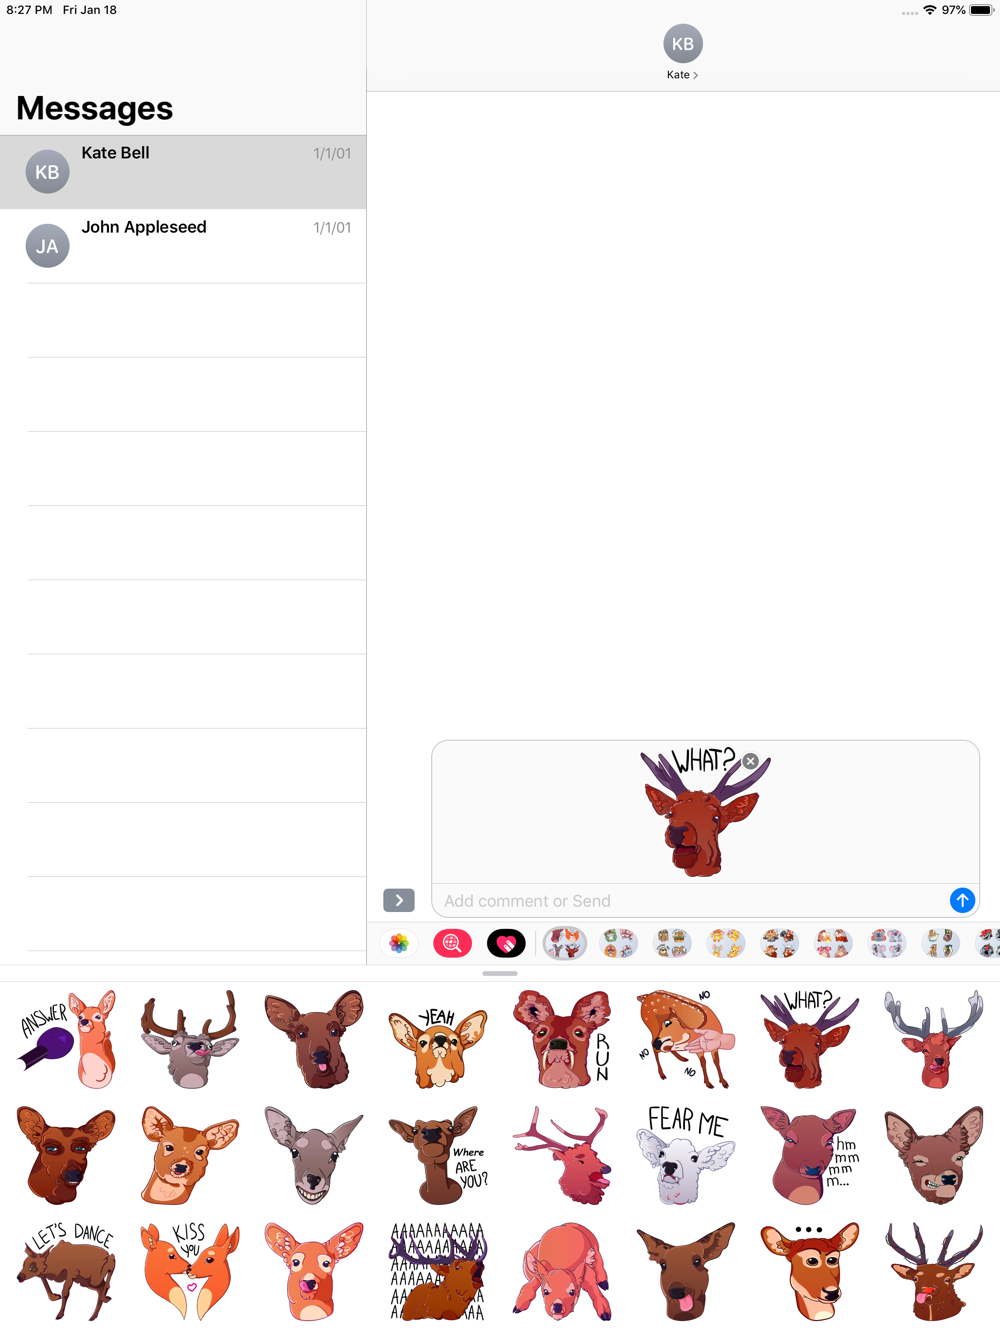Screen dimensions: 1000x1334
Task: Pick the KISS YOU two-deer sticker
Action: point(190,1272)
